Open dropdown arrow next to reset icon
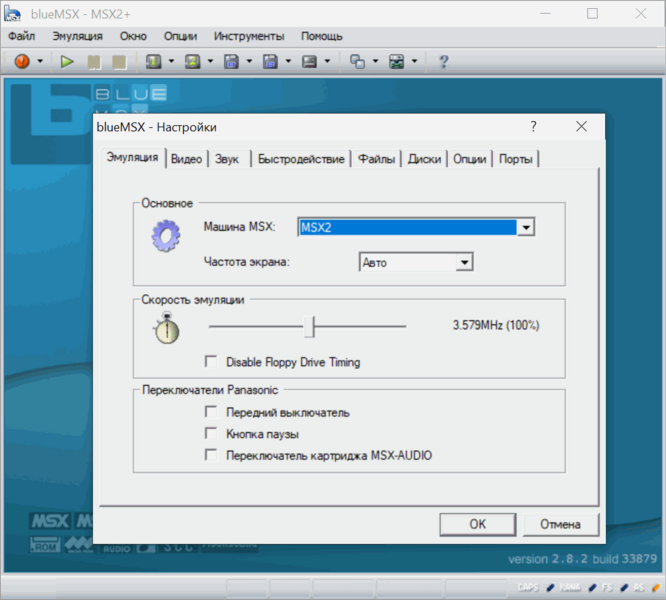Image resolution: width=666 pixels, height=600 pixels. (40, 61)
